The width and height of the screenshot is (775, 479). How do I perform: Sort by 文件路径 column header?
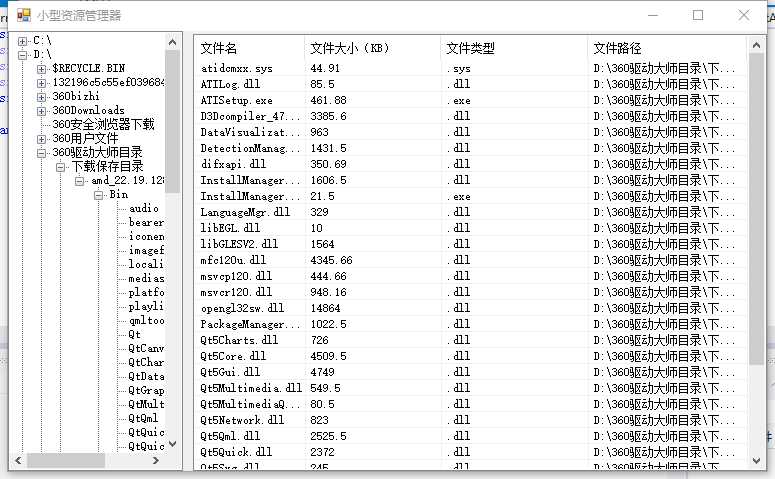tap(667, 48)
